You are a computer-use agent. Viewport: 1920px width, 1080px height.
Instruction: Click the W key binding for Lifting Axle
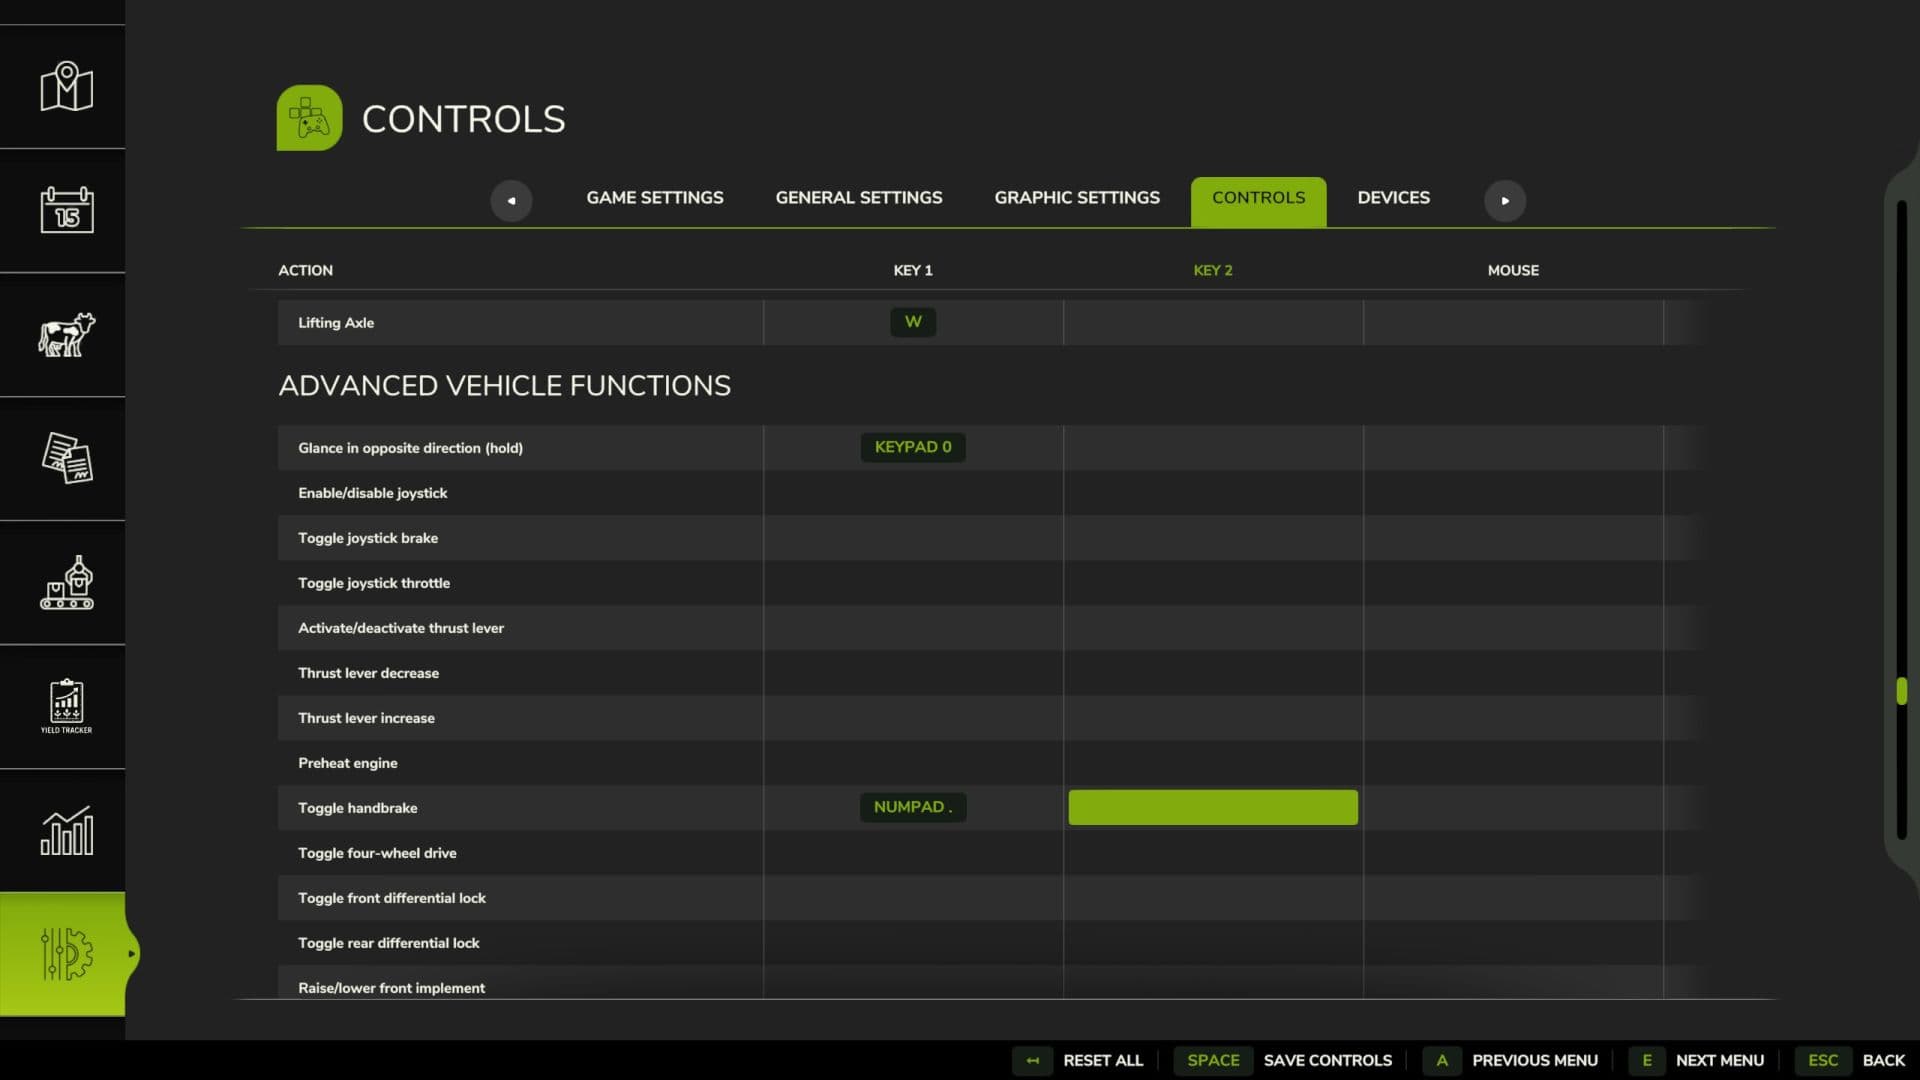click(913, 322)
